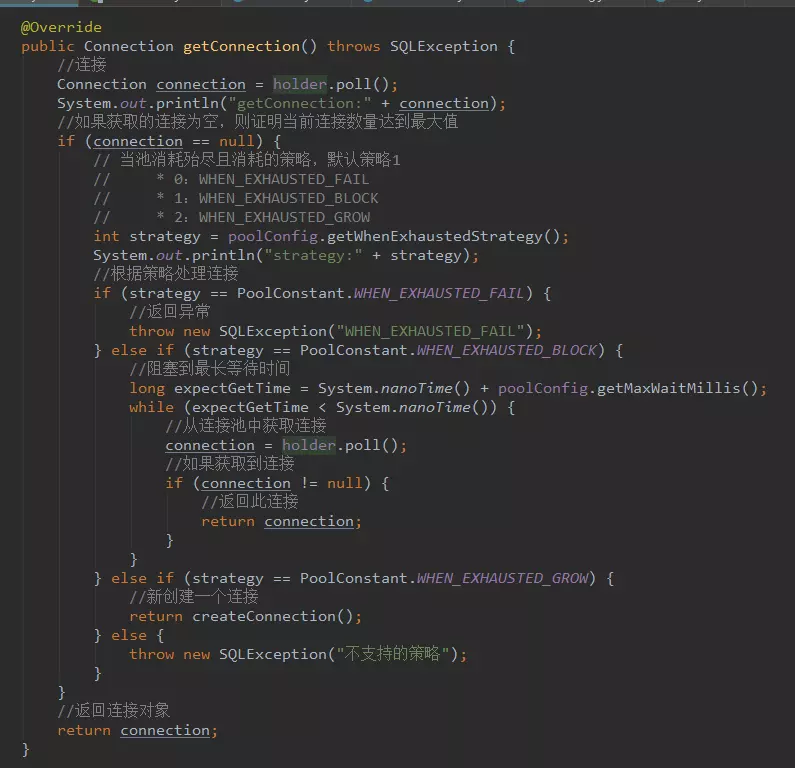795x768 pixels.
Task: Click the 'public' modifier keyword
Action: pyautogui.click(x=48, y=46)
